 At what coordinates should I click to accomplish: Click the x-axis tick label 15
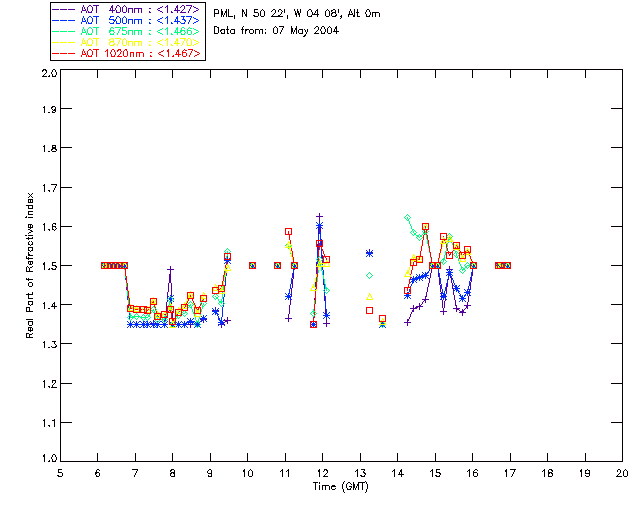pos(435,473)
